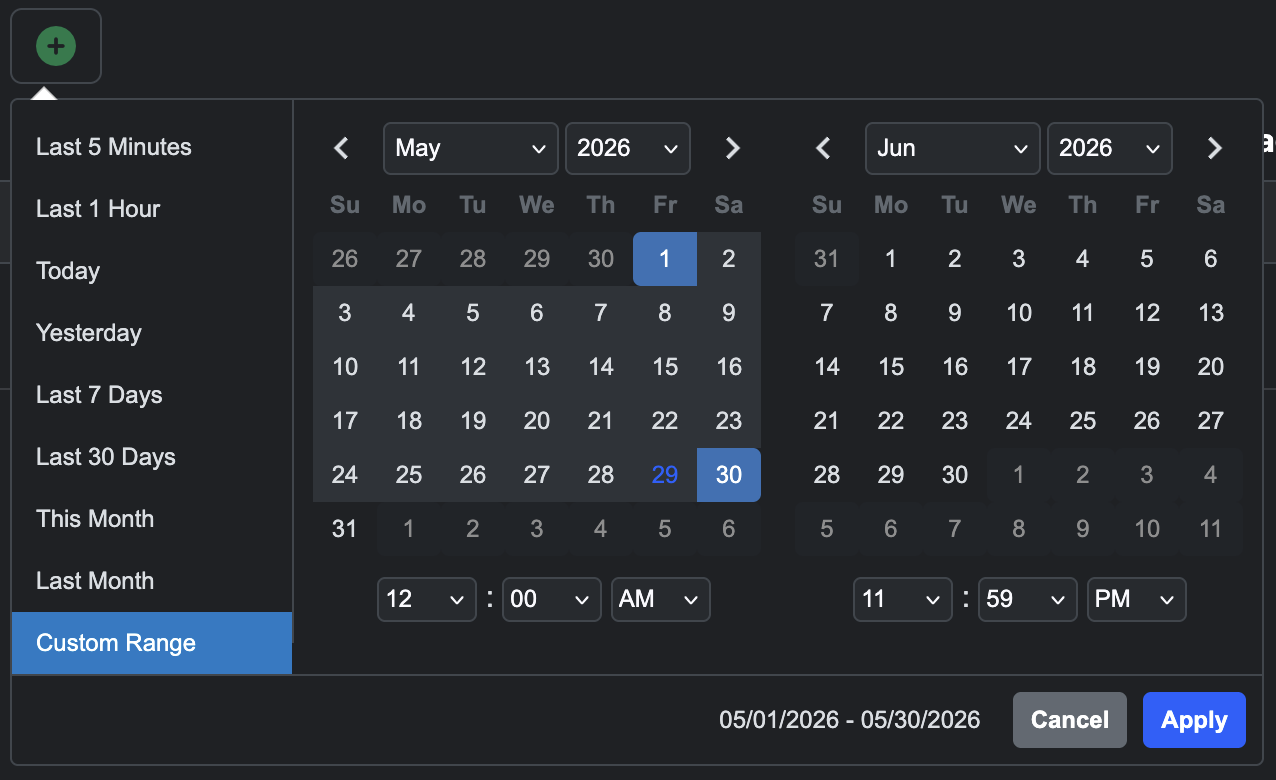This screenshot has height=780, width=1276.
Task: Select May 31 in left calendar
Action: [345, 529]
